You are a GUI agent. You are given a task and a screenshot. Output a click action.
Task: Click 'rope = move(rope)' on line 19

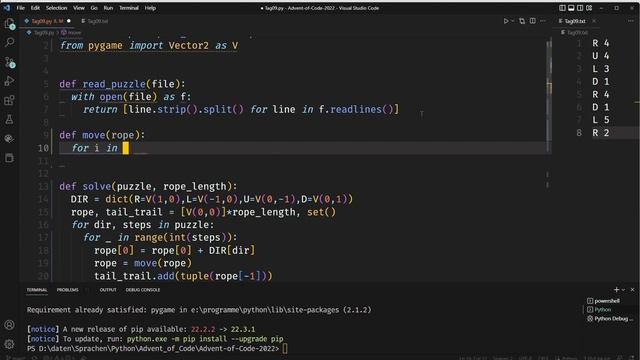143,263
